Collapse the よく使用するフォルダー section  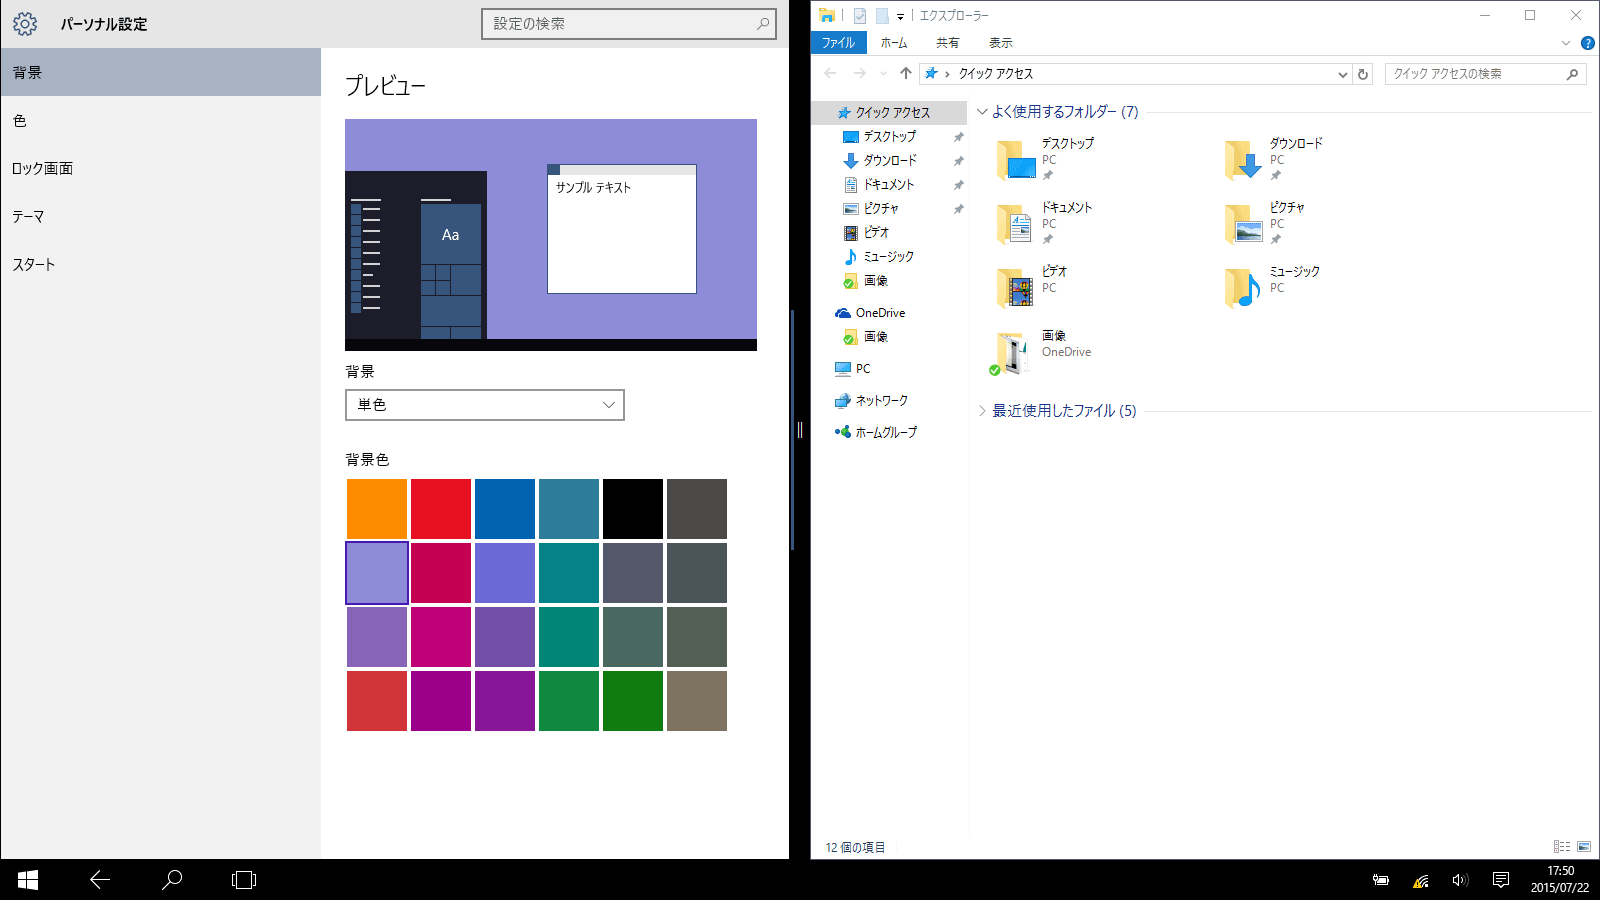982,112
